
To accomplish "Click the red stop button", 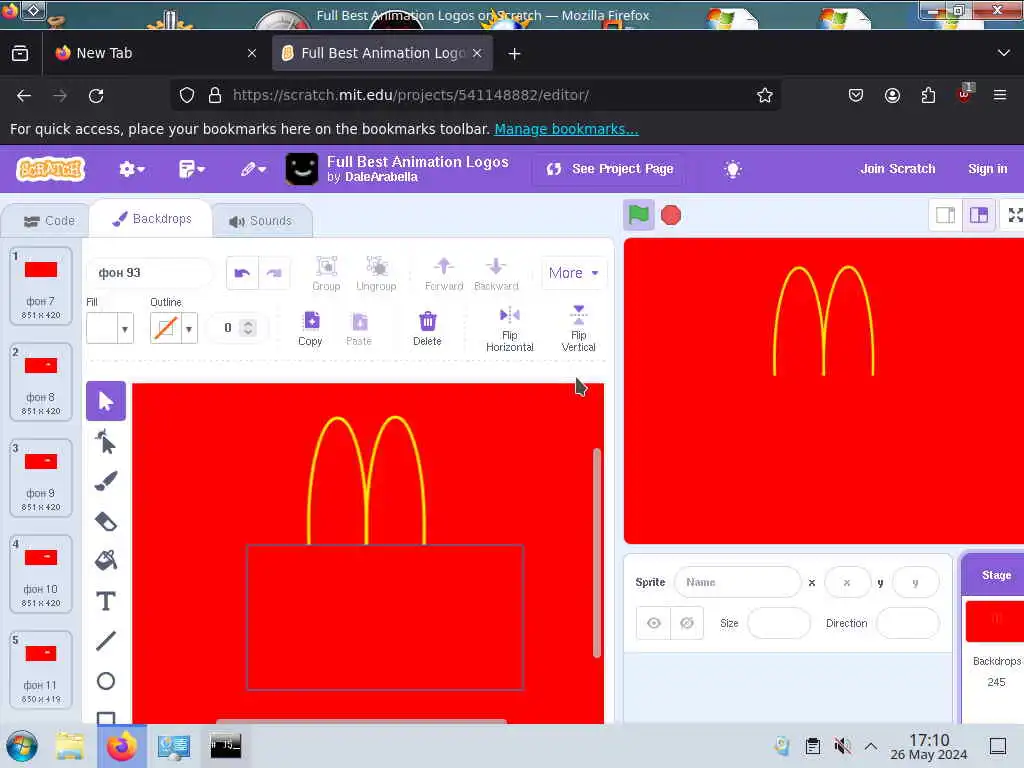I will click(x=671, y=215).
